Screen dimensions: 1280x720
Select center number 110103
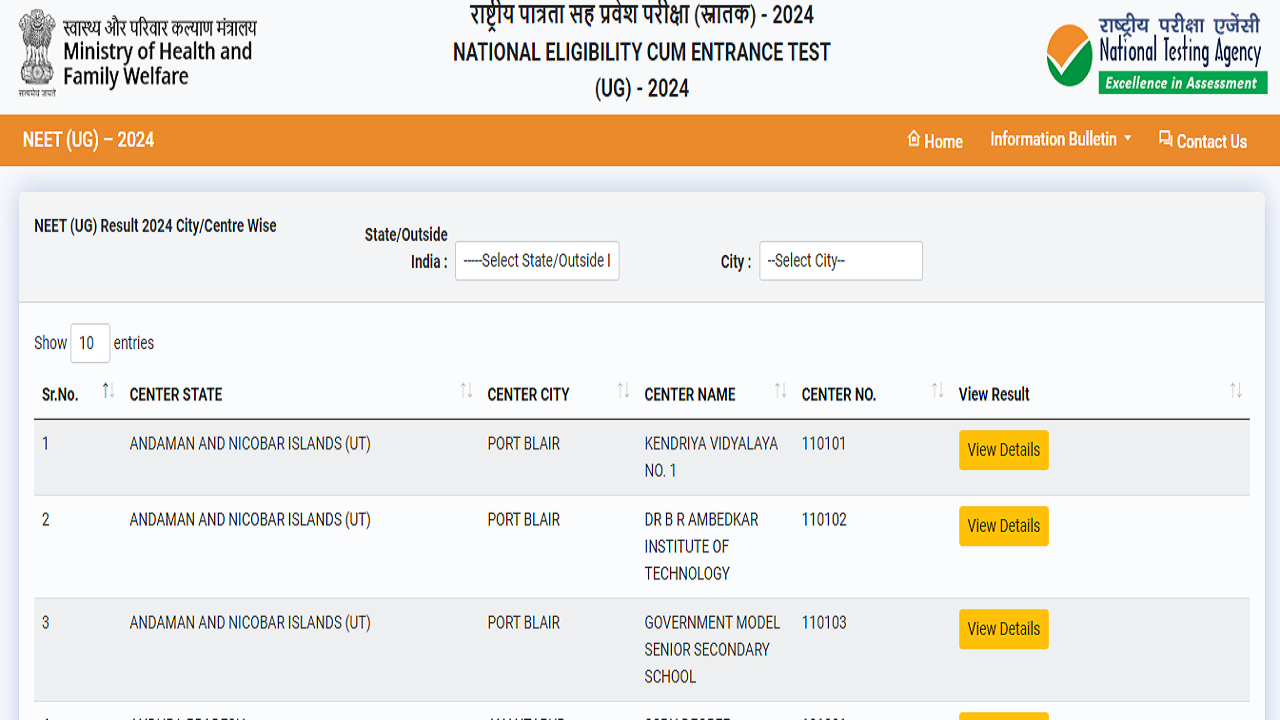(x=824, y=622)
